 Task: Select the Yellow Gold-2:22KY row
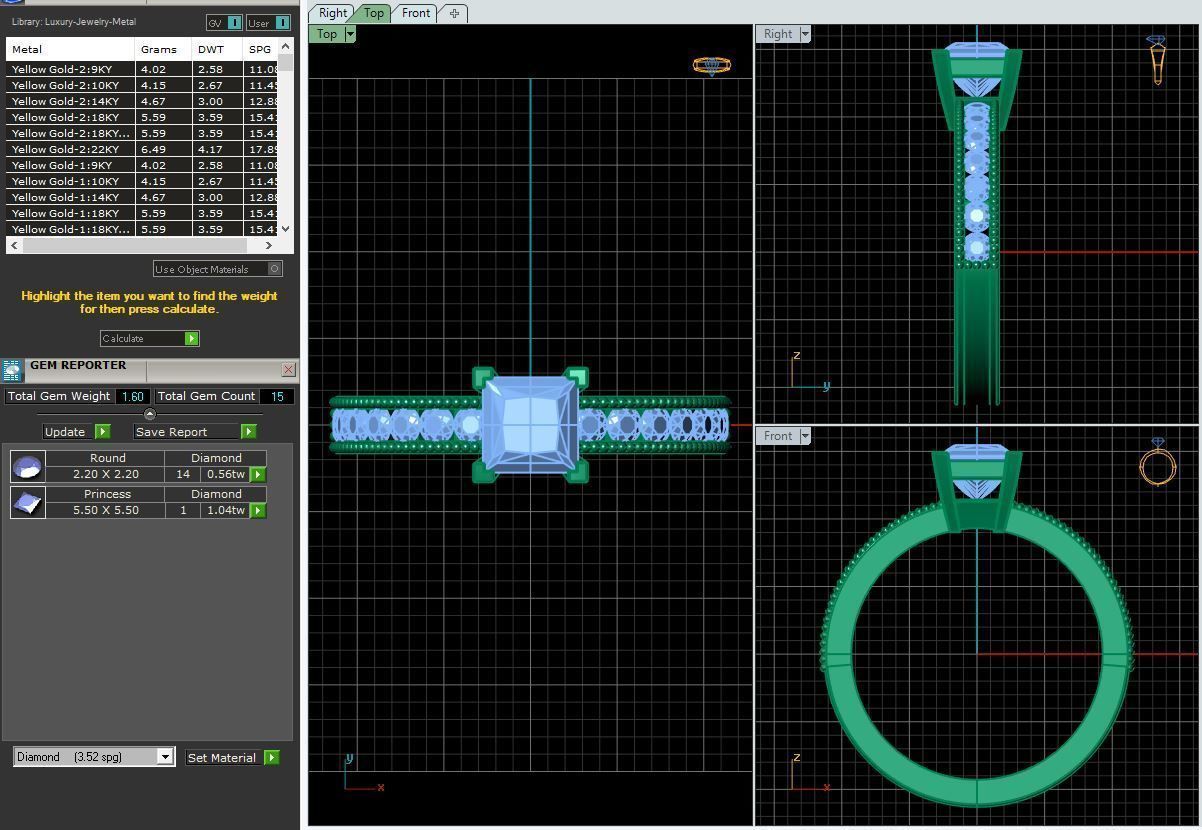pyautogui.click(x=142, y=149)
